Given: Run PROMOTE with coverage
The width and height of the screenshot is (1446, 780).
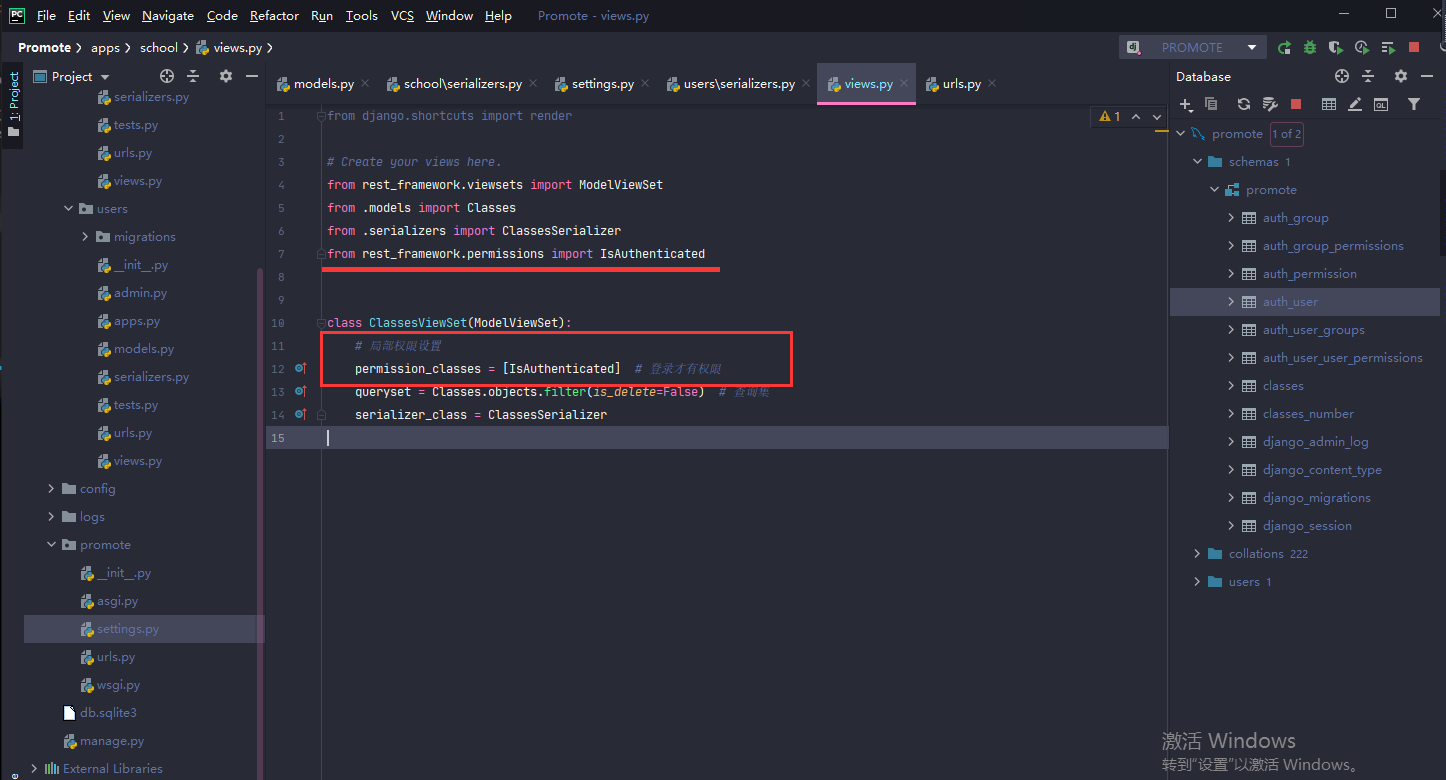Looking at the screenshot, I should (1335, 47).
